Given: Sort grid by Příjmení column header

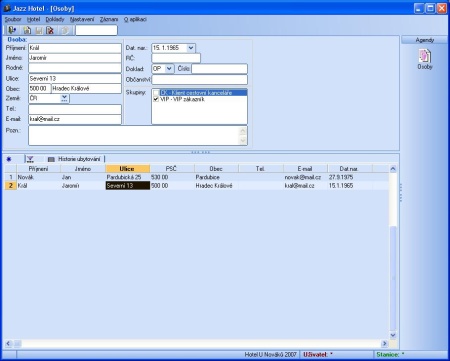Looking at the screenshot, I should (x=38, y=169).
